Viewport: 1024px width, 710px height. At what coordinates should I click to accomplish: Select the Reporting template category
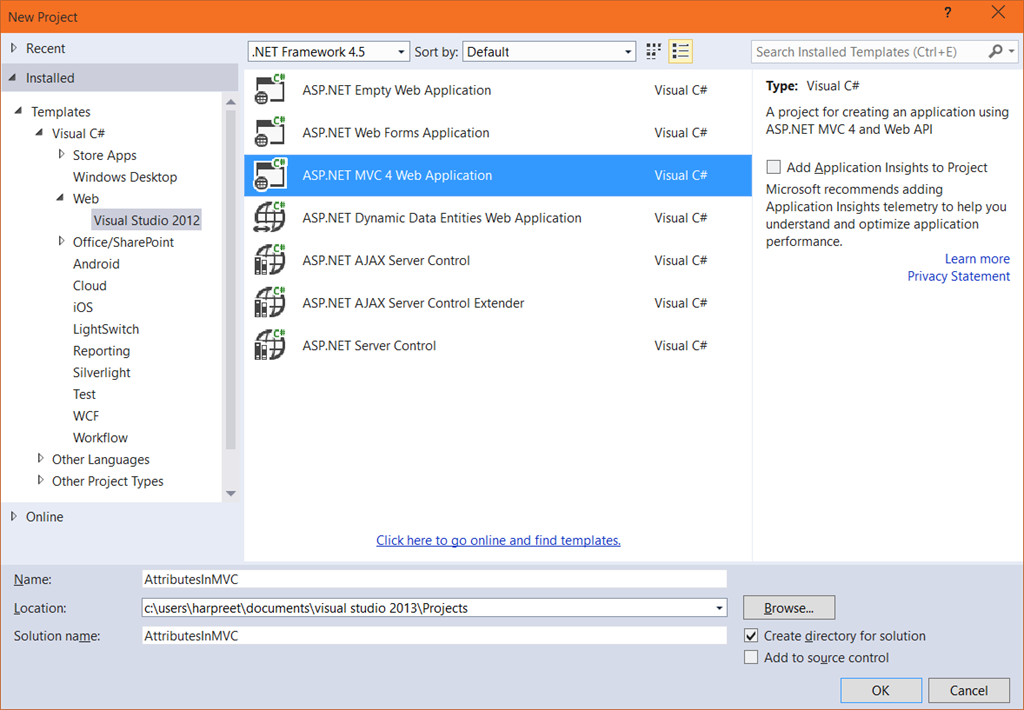pos(101,351)
